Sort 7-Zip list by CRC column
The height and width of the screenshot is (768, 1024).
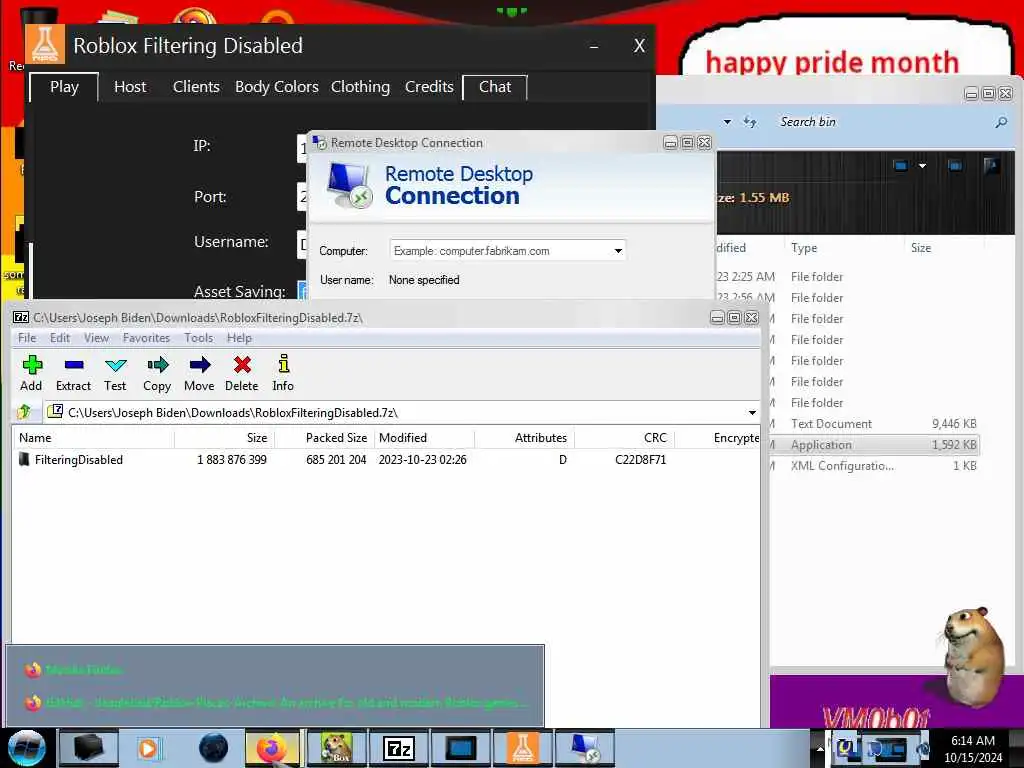click(x=624, y=438)
